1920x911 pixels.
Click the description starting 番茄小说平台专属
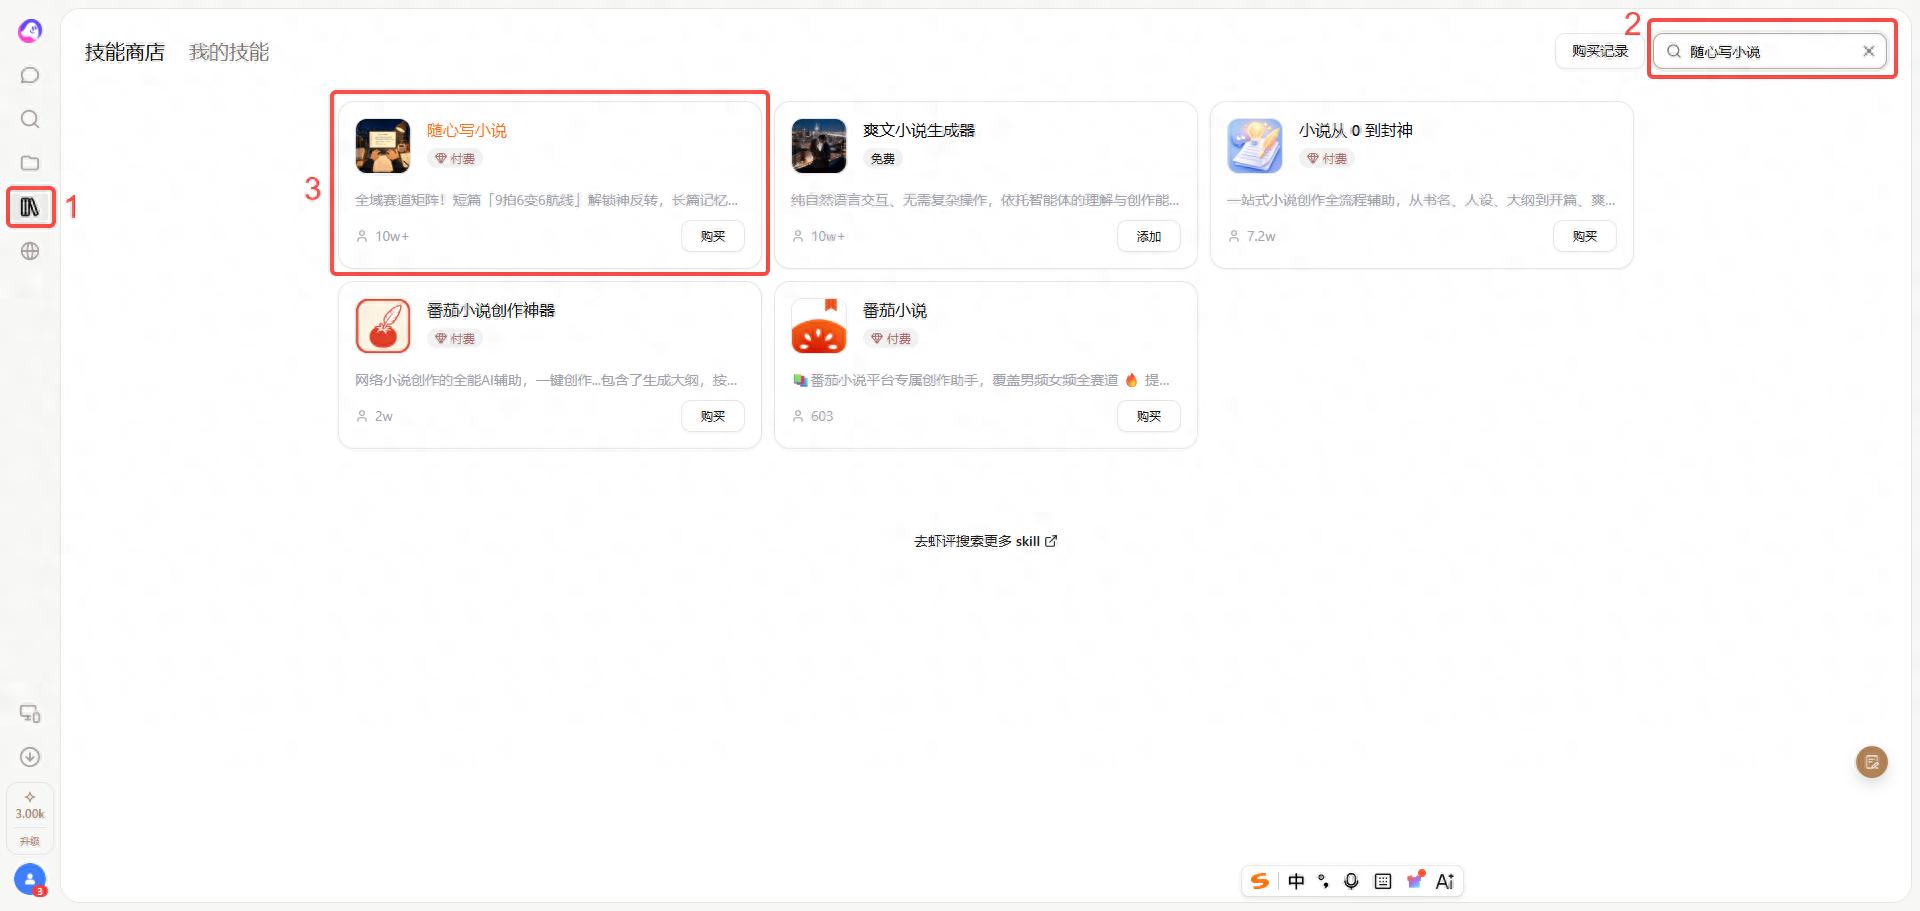coord(981,381)
